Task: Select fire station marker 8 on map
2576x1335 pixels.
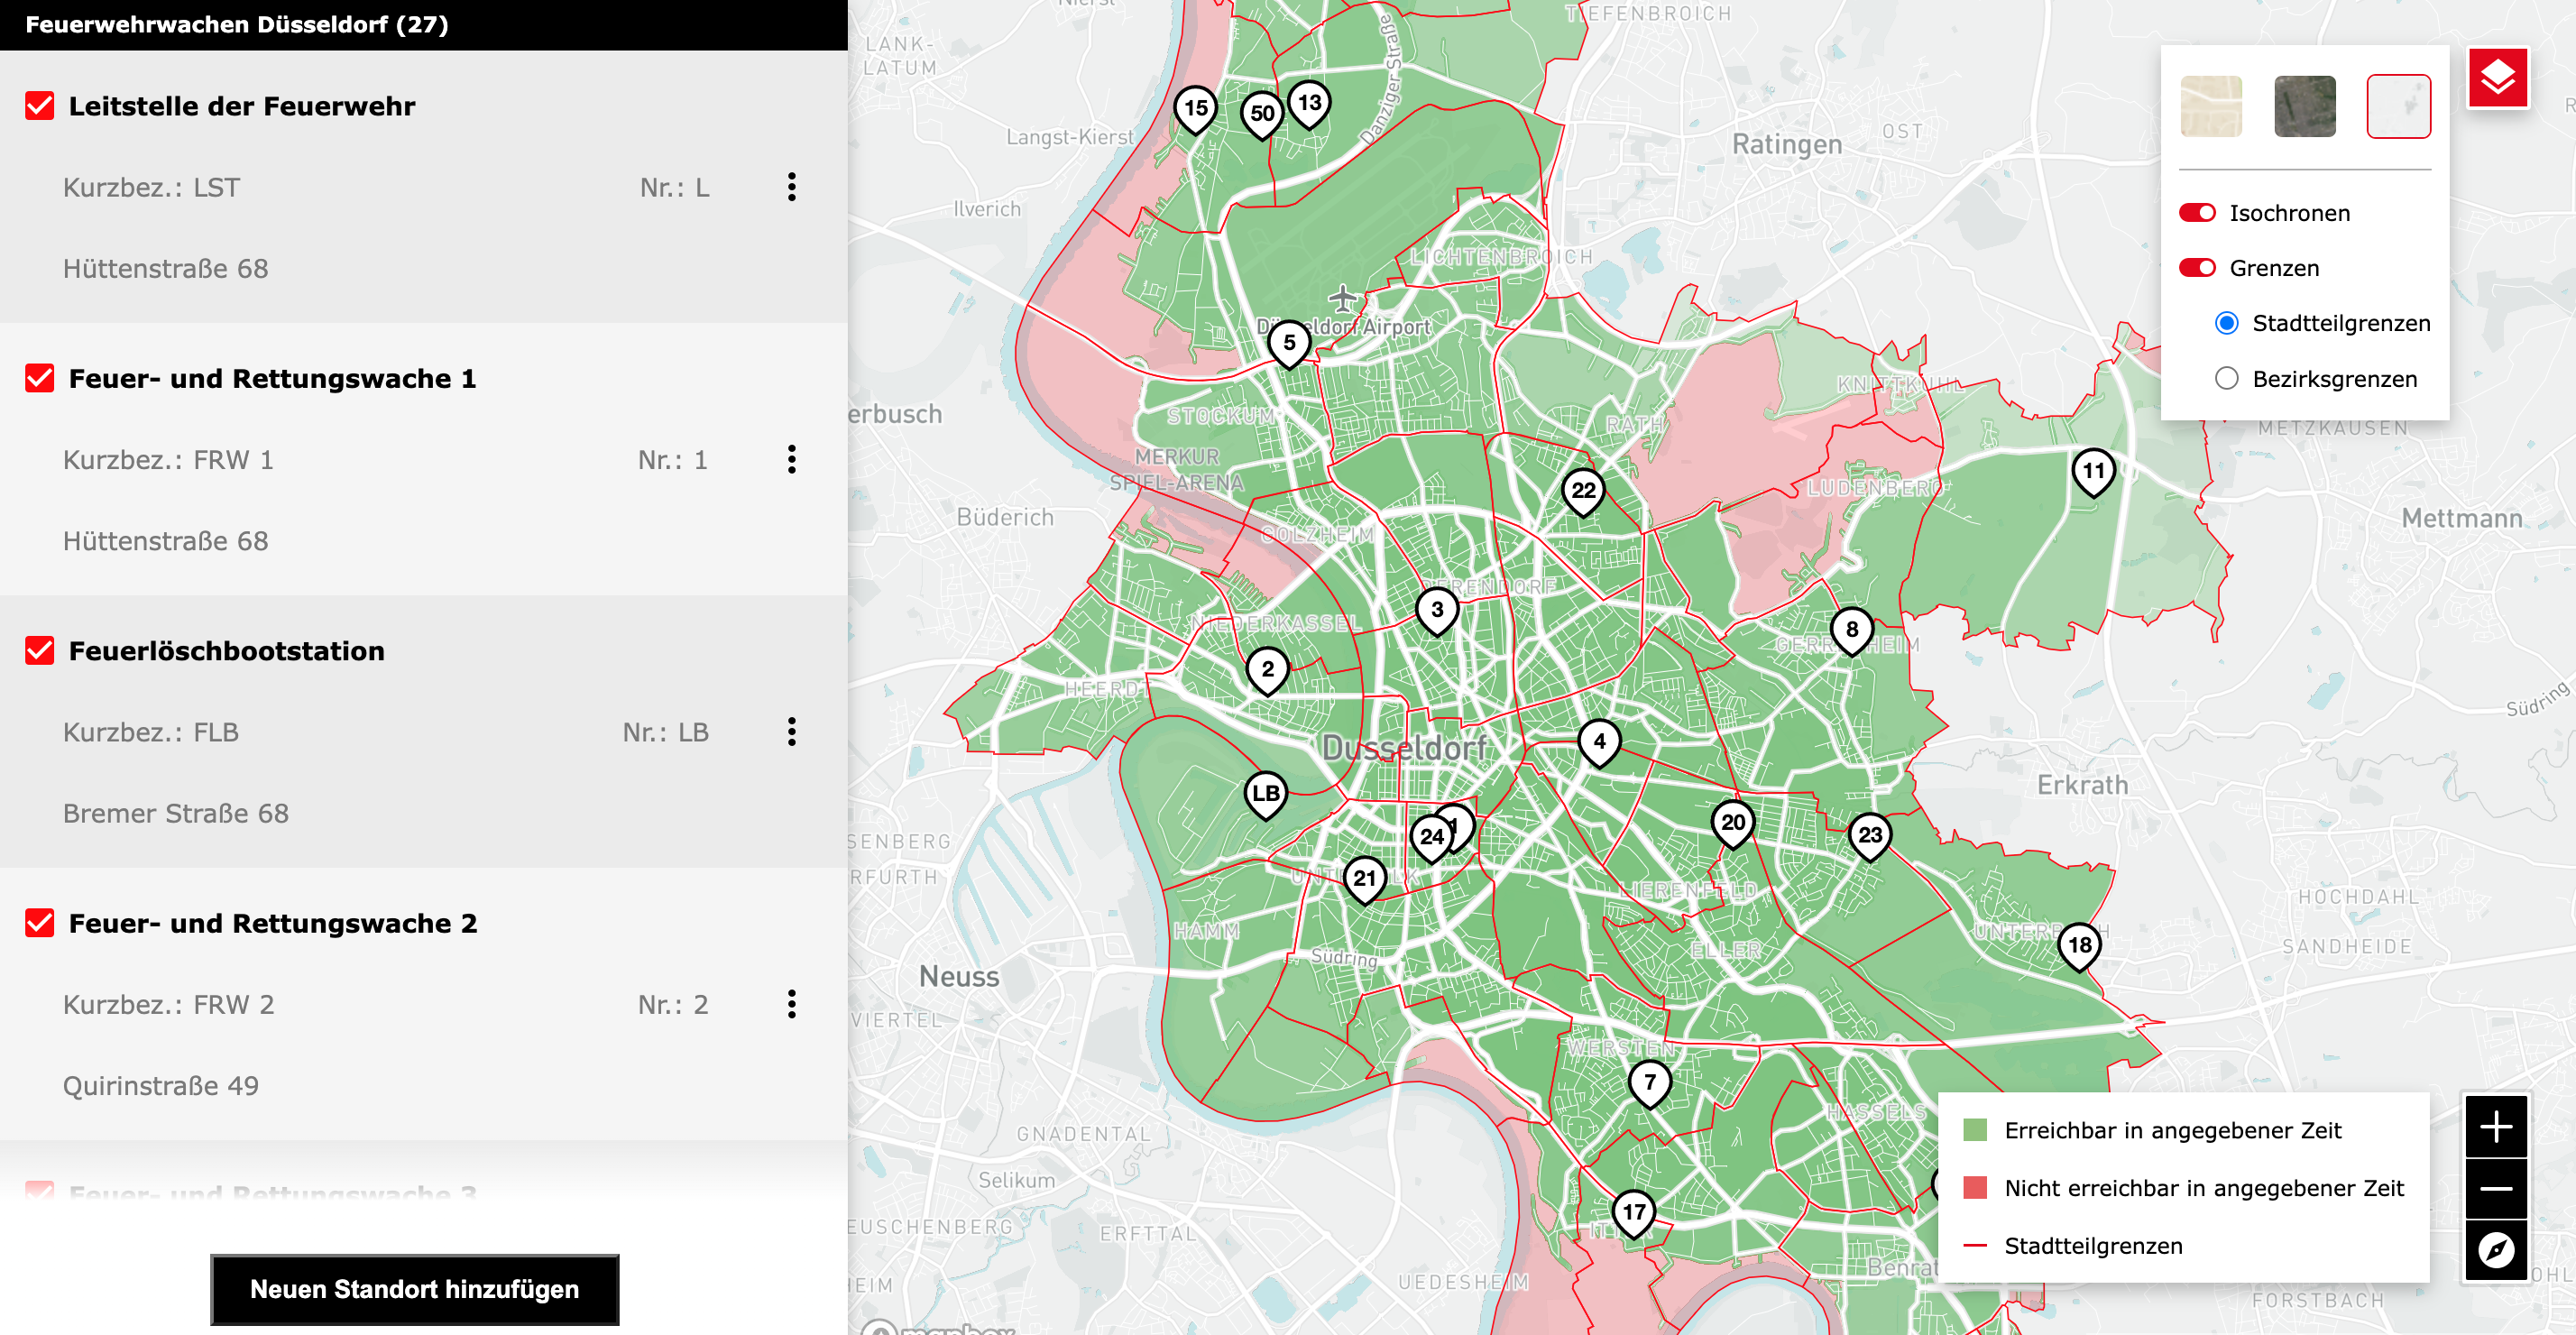Action: [1852, 631]
